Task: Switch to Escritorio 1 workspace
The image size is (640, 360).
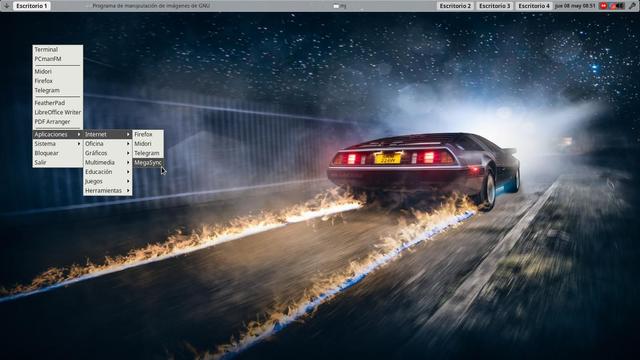Action: [x=32, y=6]
